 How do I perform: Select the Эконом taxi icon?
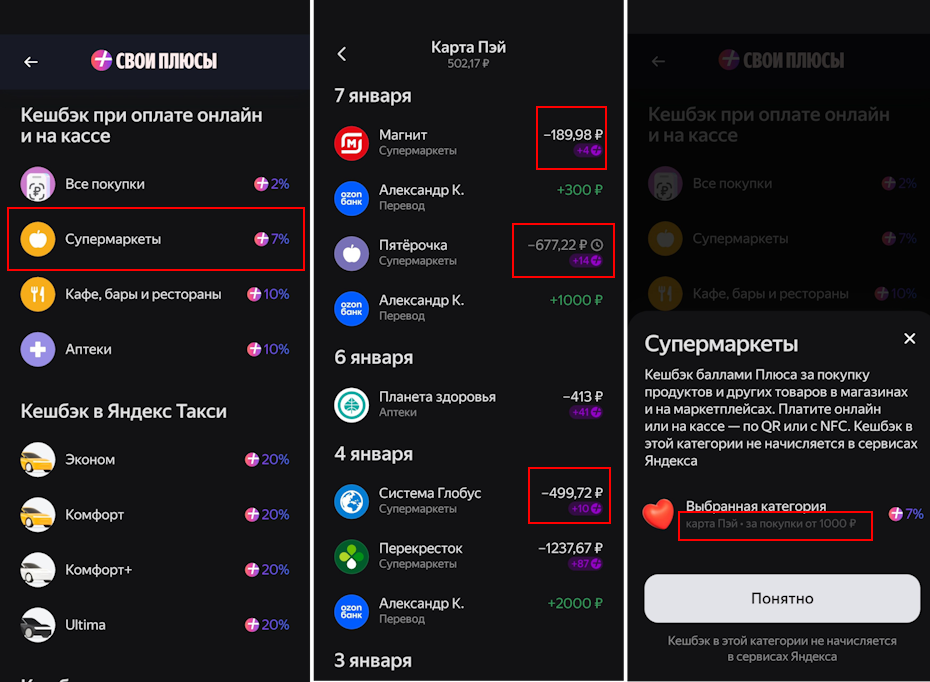[37, 459]
